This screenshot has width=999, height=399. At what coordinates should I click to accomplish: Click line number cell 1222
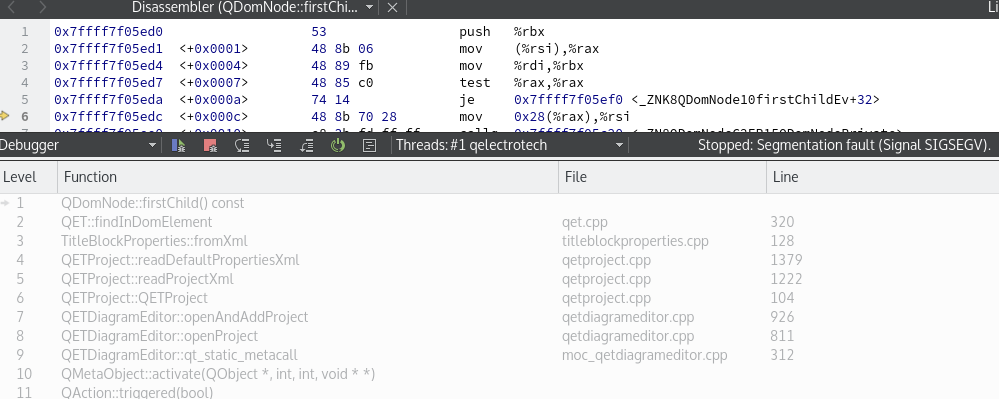(x=786, y=279)
